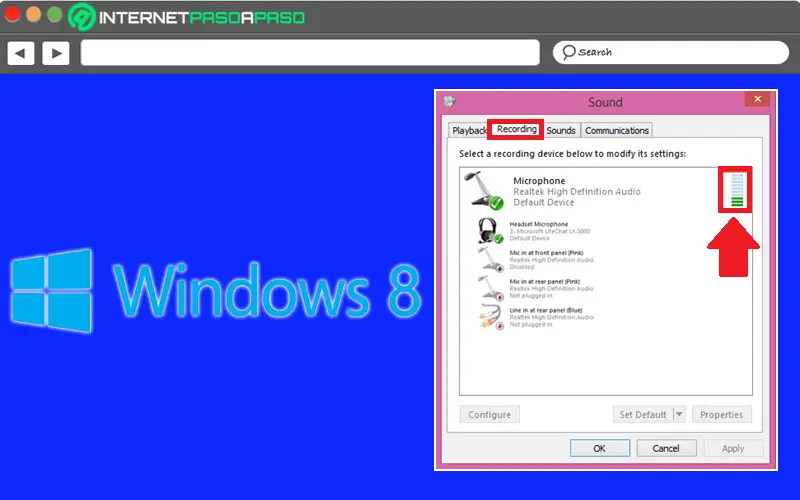Click 'Mic in at rear panel (Pink)' text
This screenshot has height=500, width=800.
[x=544, y=281]
